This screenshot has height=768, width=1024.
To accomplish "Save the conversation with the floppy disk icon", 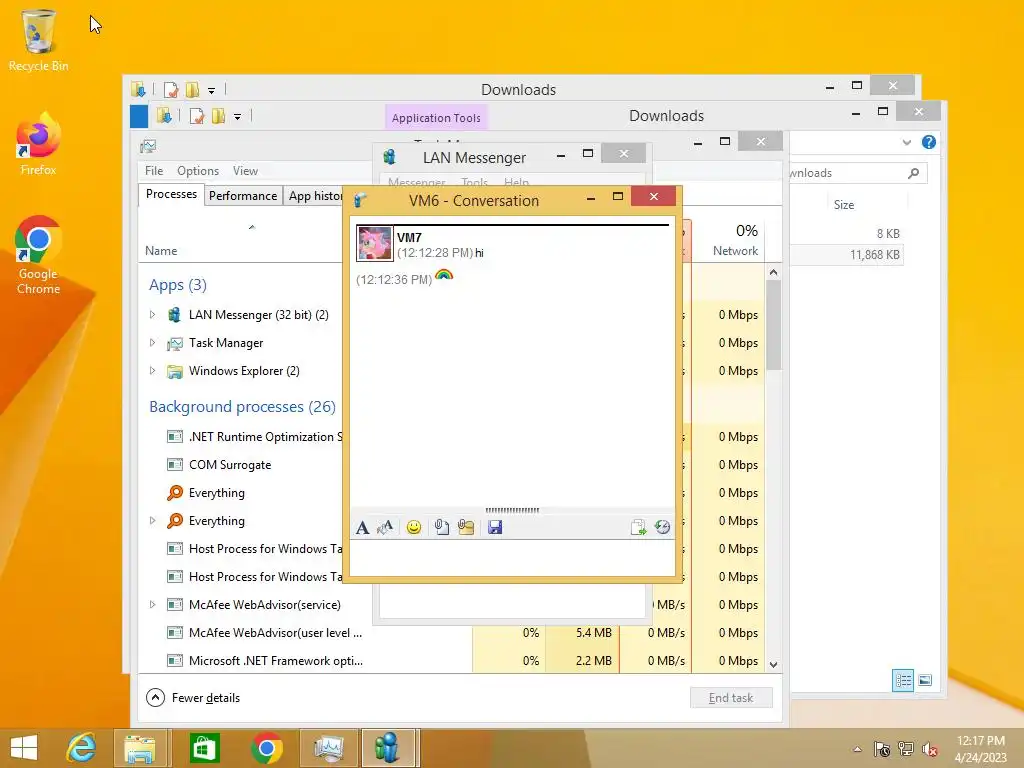I will coord(495,527).
